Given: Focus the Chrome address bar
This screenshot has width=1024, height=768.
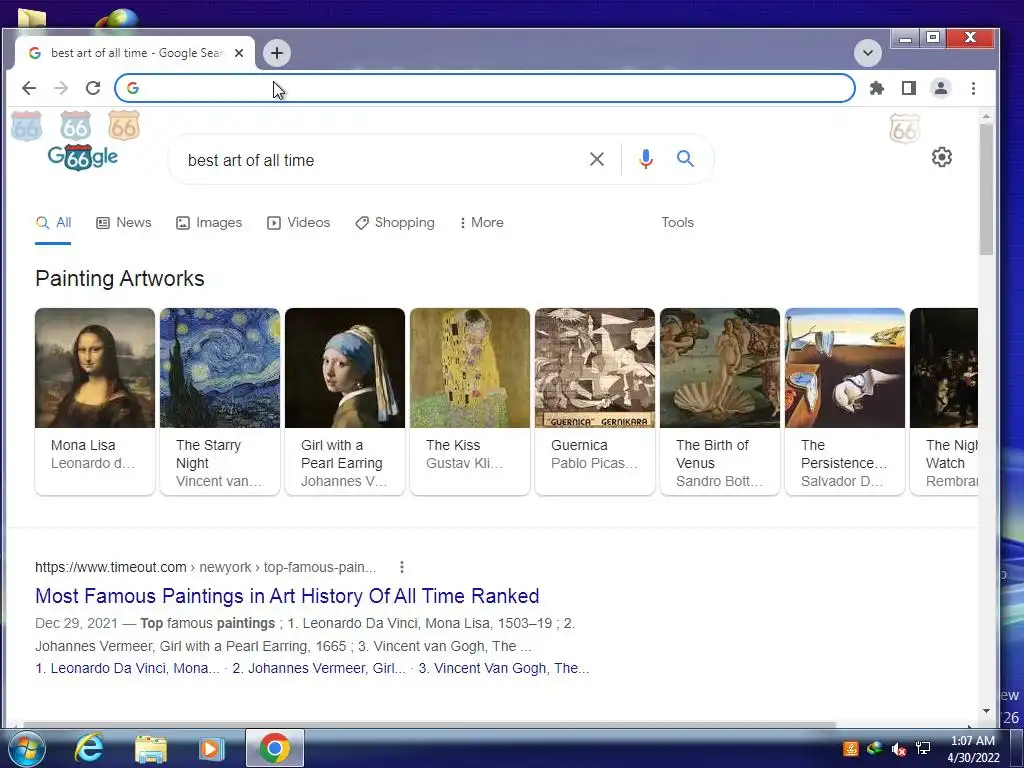Looking at the screenshot, I should tap(485, 88).
